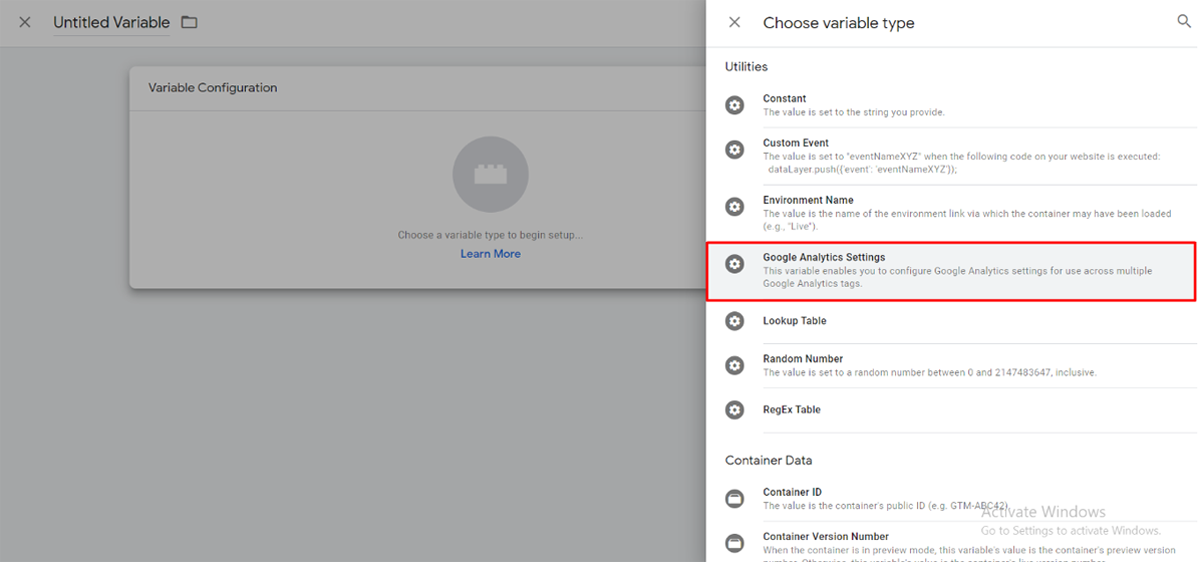Screen dimensions: 1200x562
Task: Click the Random Number gear icon
Action: (x=735, y=365)
